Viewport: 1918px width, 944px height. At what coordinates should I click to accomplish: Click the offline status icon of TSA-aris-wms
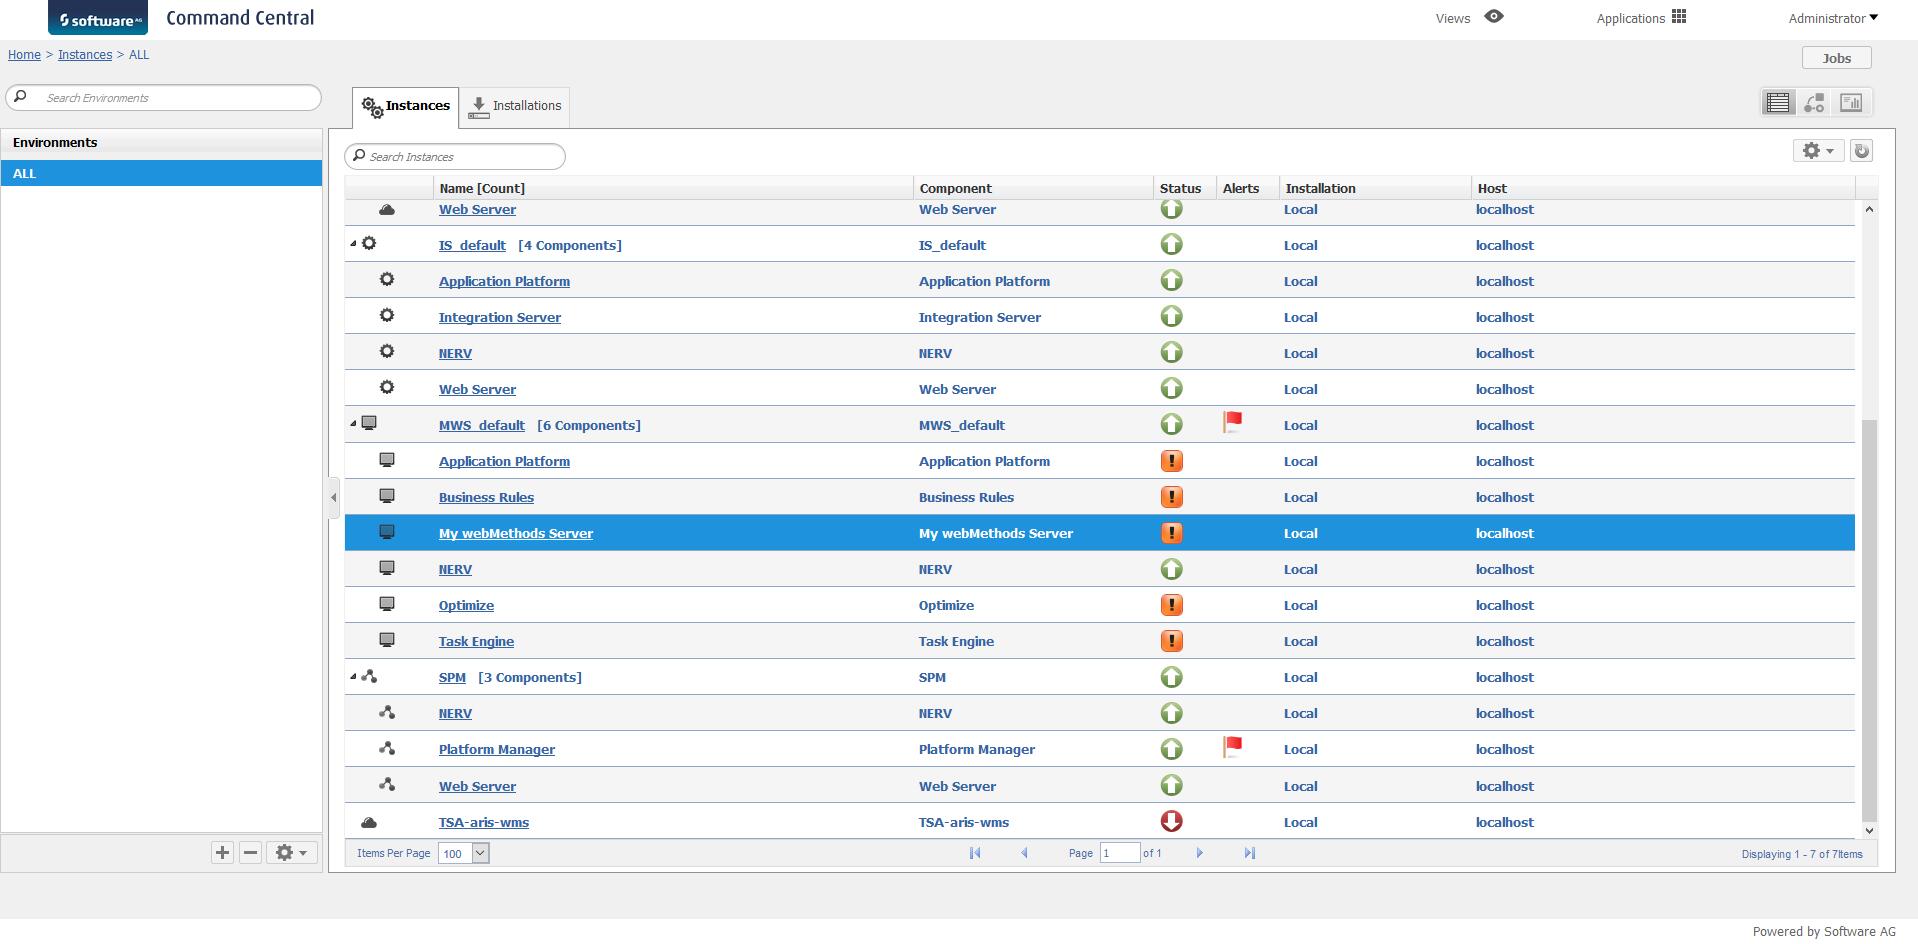point(1171,821)
